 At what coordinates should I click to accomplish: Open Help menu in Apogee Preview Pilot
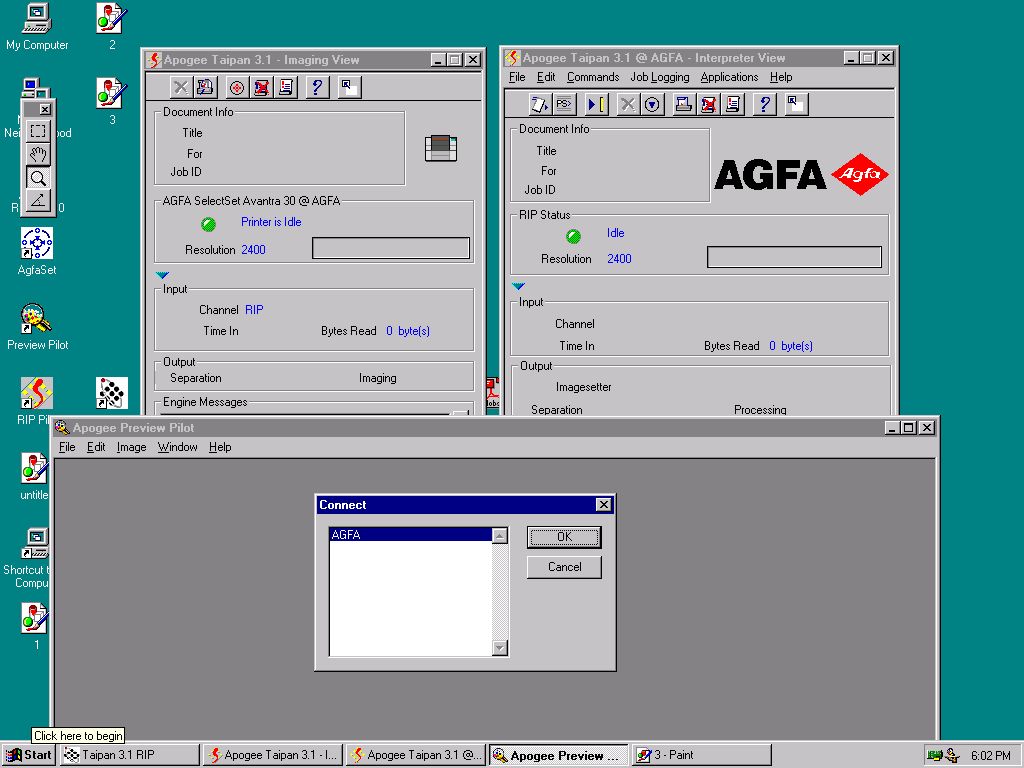220,447
